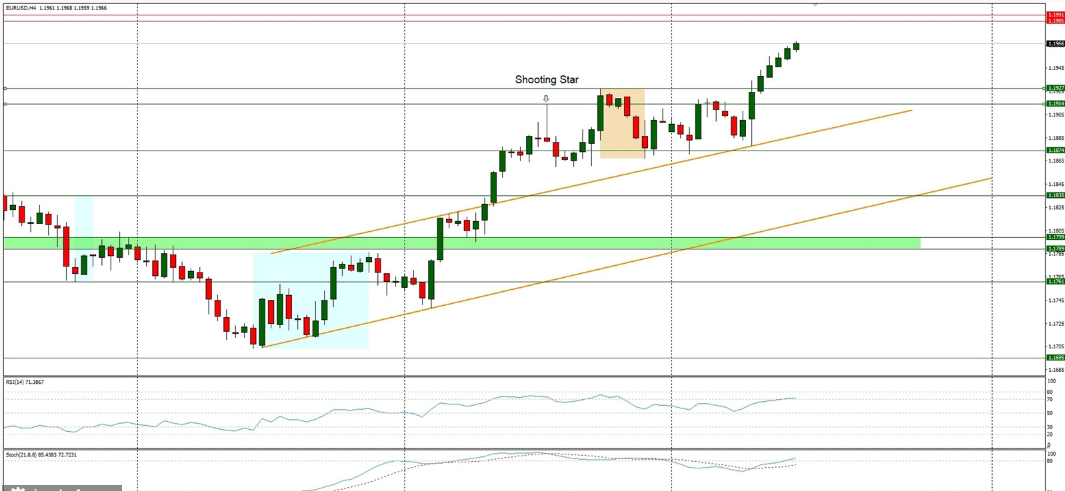The height and width of the screenshot is (491, 1065).
Task: Click the latest green candle at 1.1966
Action: tap(796, 46)
